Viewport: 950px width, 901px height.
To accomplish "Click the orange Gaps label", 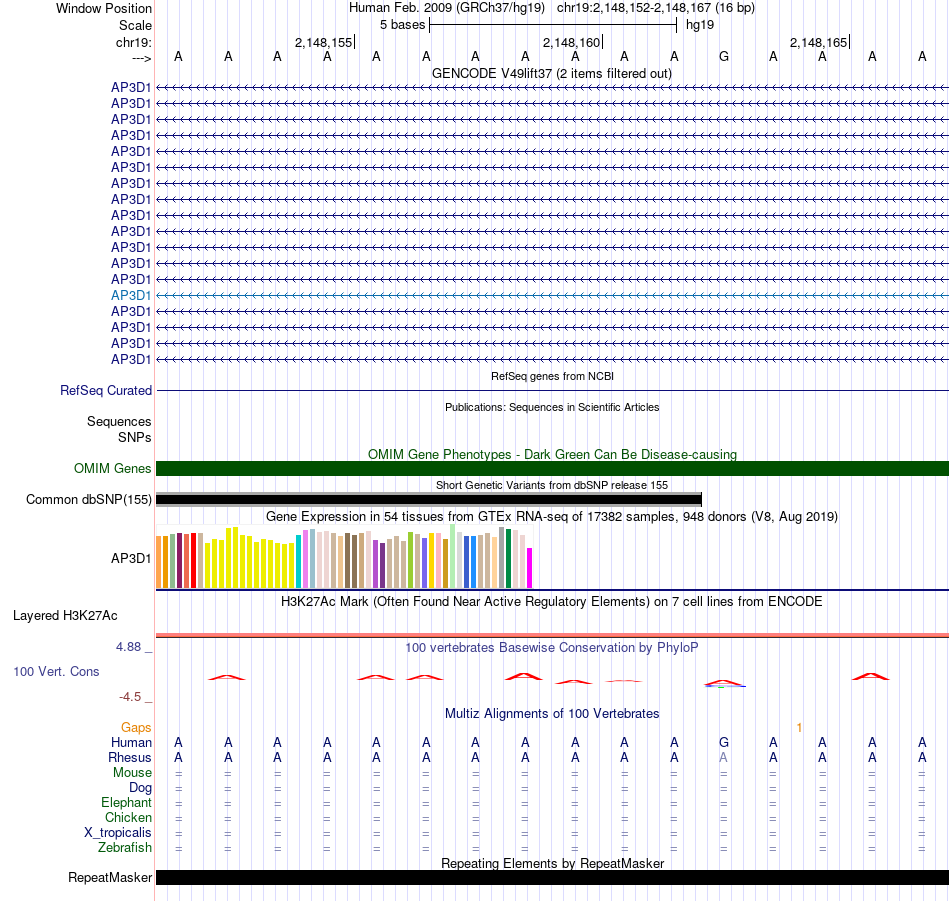I will point(136,727).
